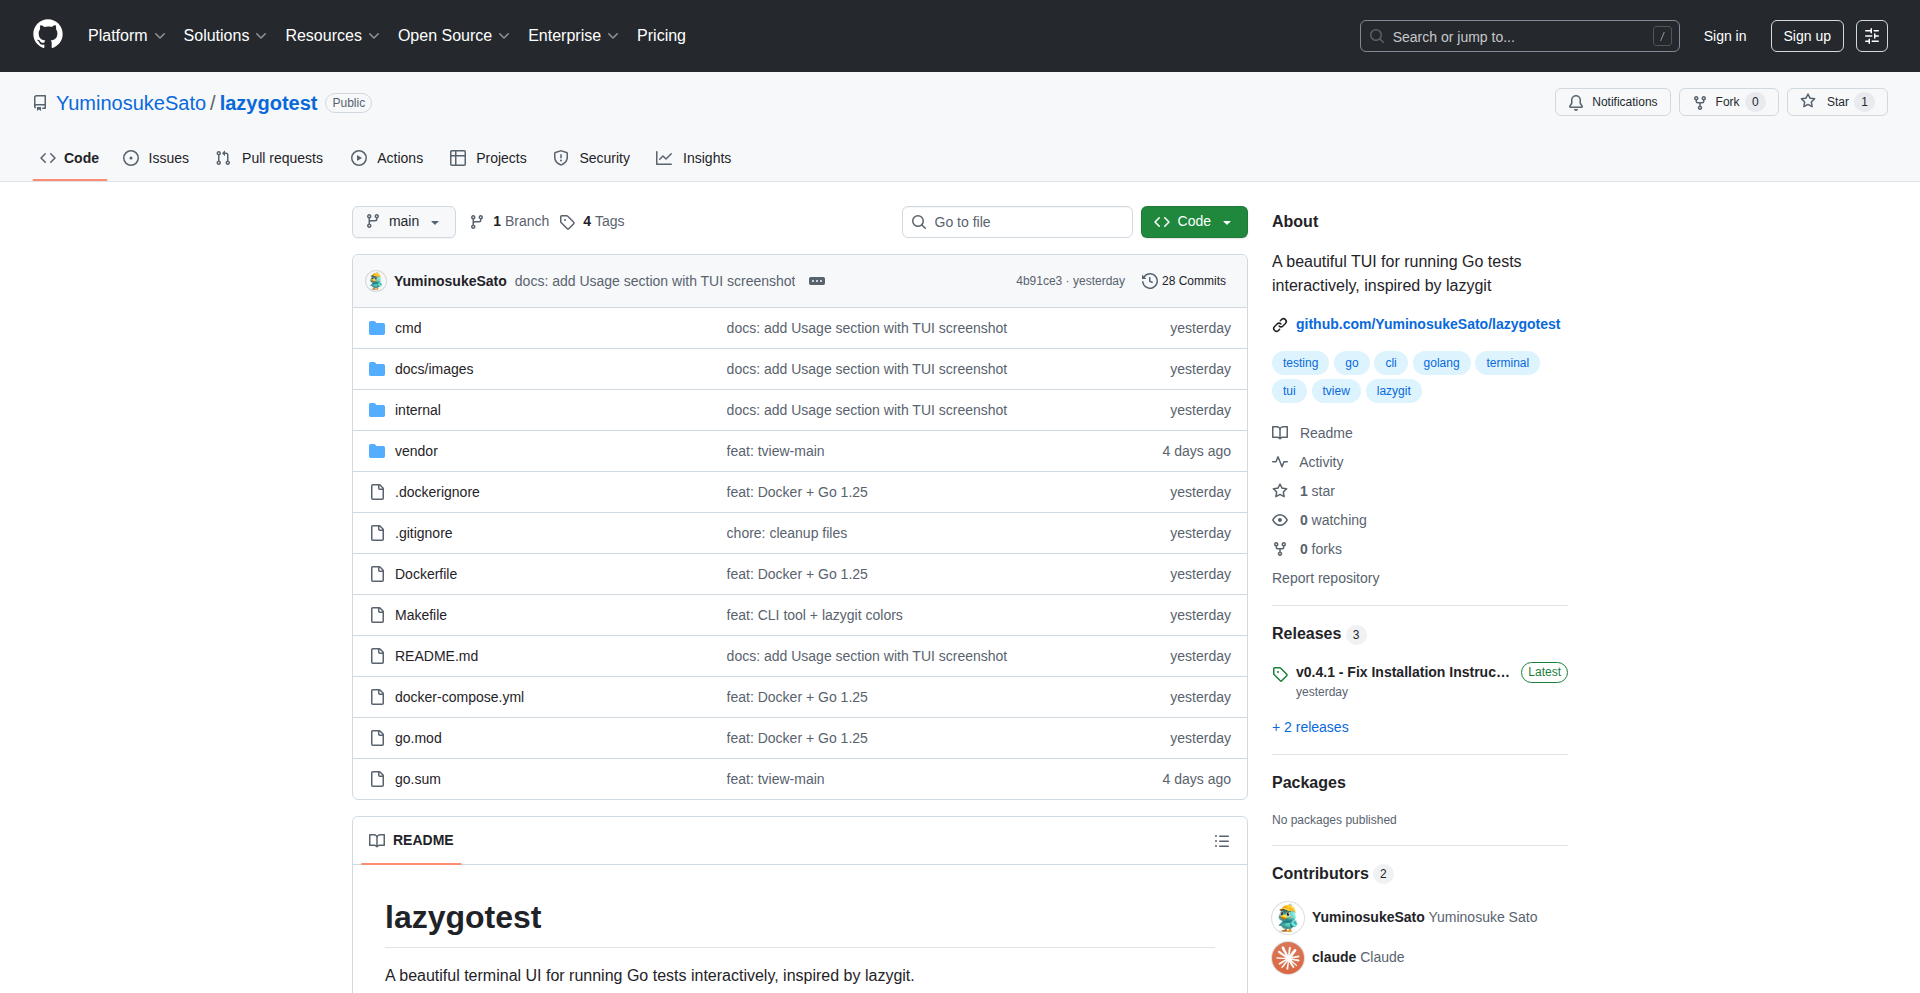This screenshot has height=993, width=1920.
Task: Open the 28 Commits history
Action: (1184, 281)
